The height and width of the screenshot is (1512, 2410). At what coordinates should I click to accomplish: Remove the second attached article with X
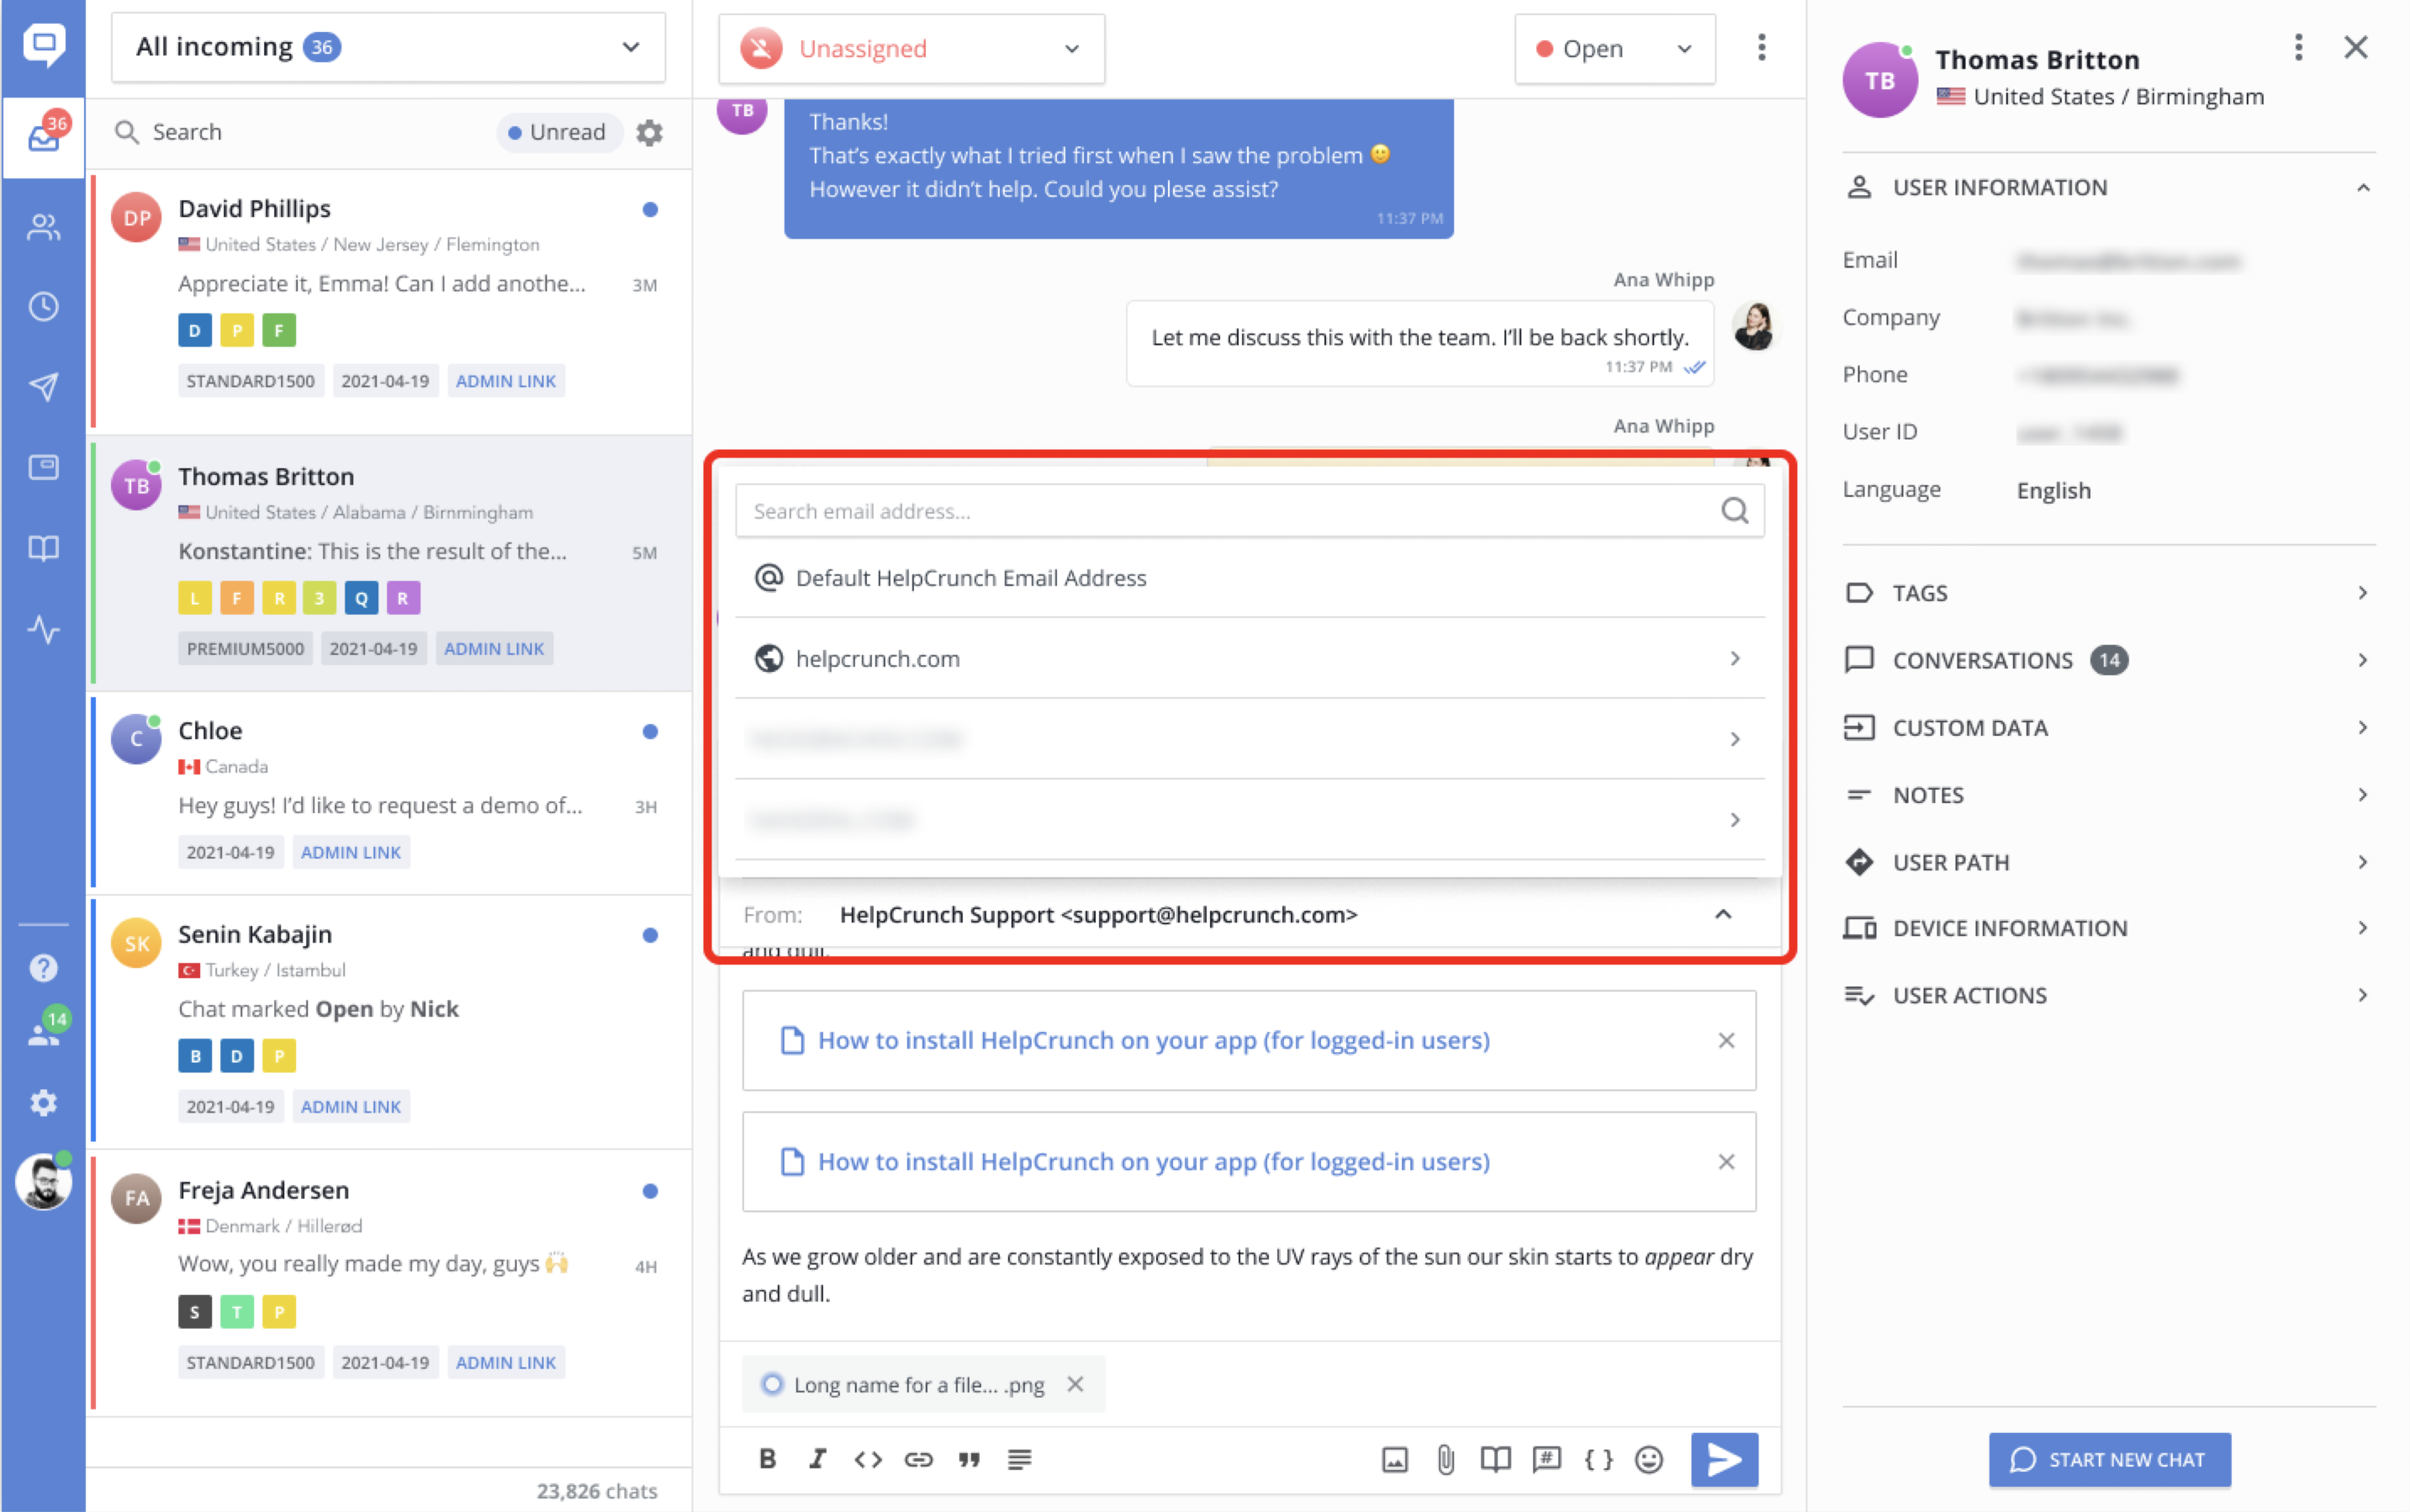pyautogui.click(x=1726, y=1162)
